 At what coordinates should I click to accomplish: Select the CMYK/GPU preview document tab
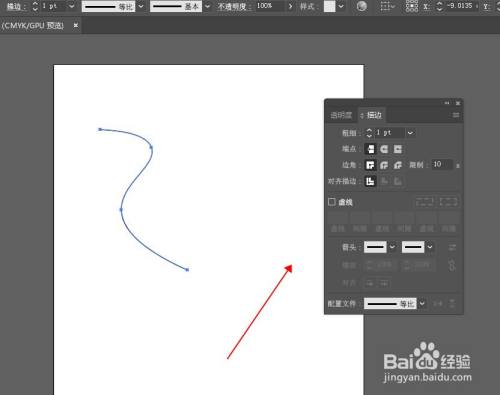tap(33, 26)
